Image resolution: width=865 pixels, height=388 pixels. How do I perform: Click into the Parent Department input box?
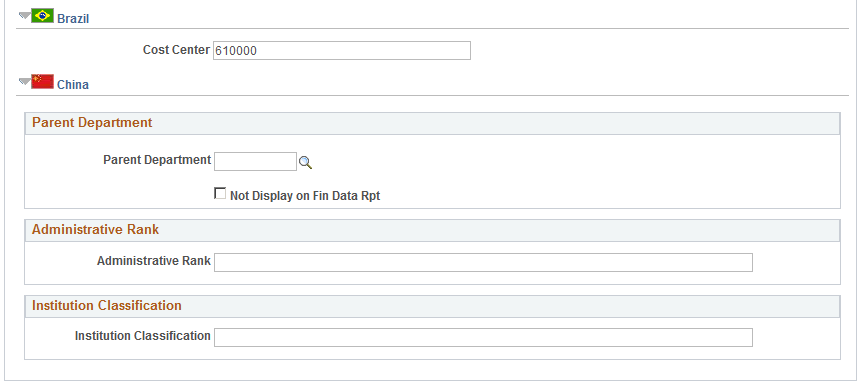click(x=255, y=162)
